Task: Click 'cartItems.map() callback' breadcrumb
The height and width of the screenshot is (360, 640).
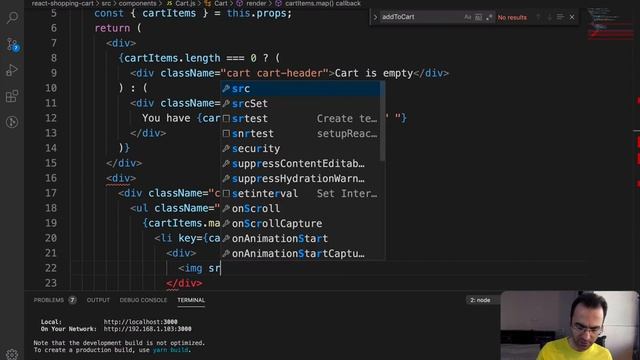Action: [322, 3]
